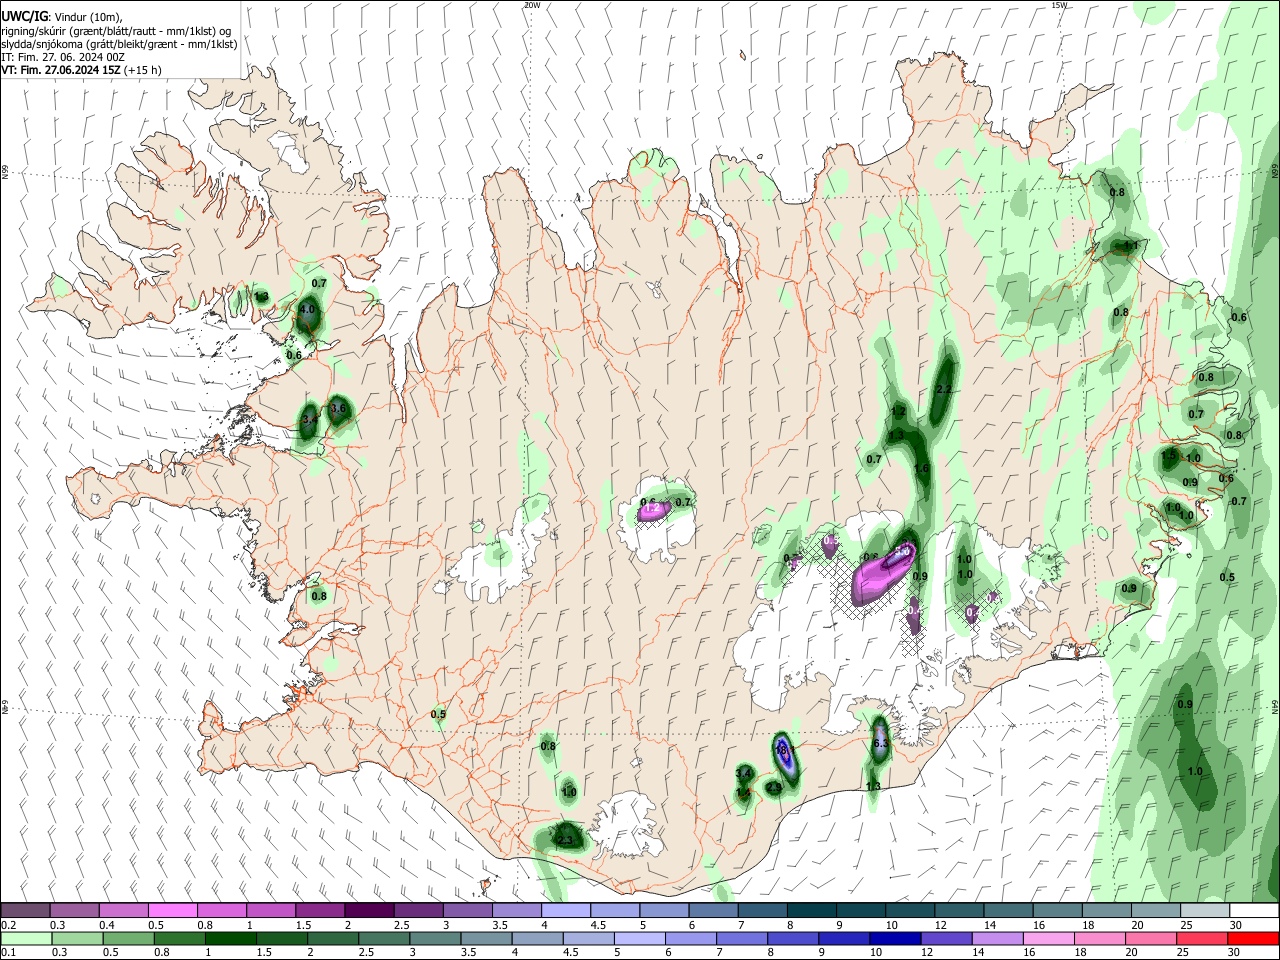1280x960 pixels.
Task: Click the 4.0 precipitation value in the Westfjords
Action: [307, 310]
